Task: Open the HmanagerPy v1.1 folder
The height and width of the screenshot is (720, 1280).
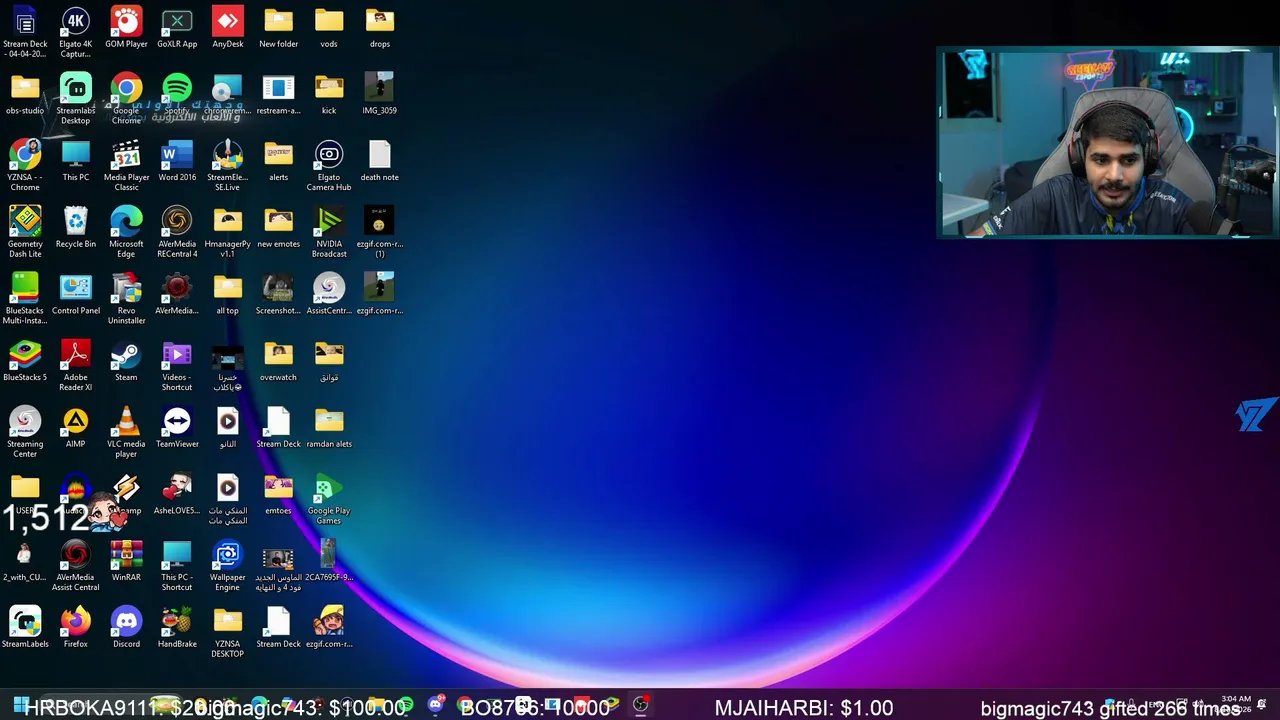Action: 227,232
